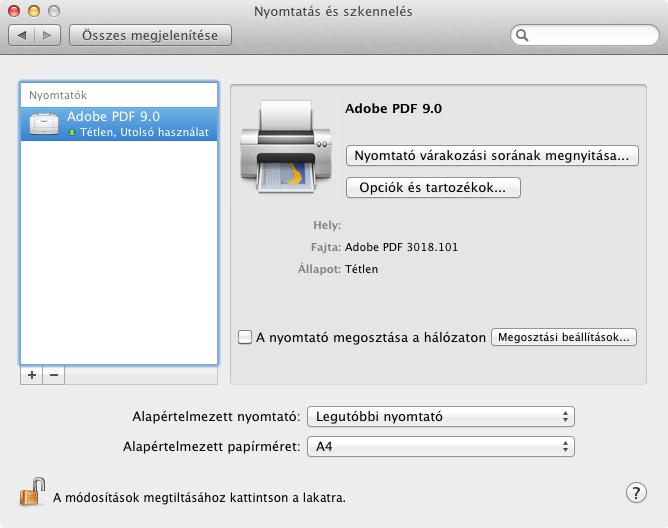668x528 pixels.
Task: Focus the search field in the toolbar
Action: [x=585, y=35]
